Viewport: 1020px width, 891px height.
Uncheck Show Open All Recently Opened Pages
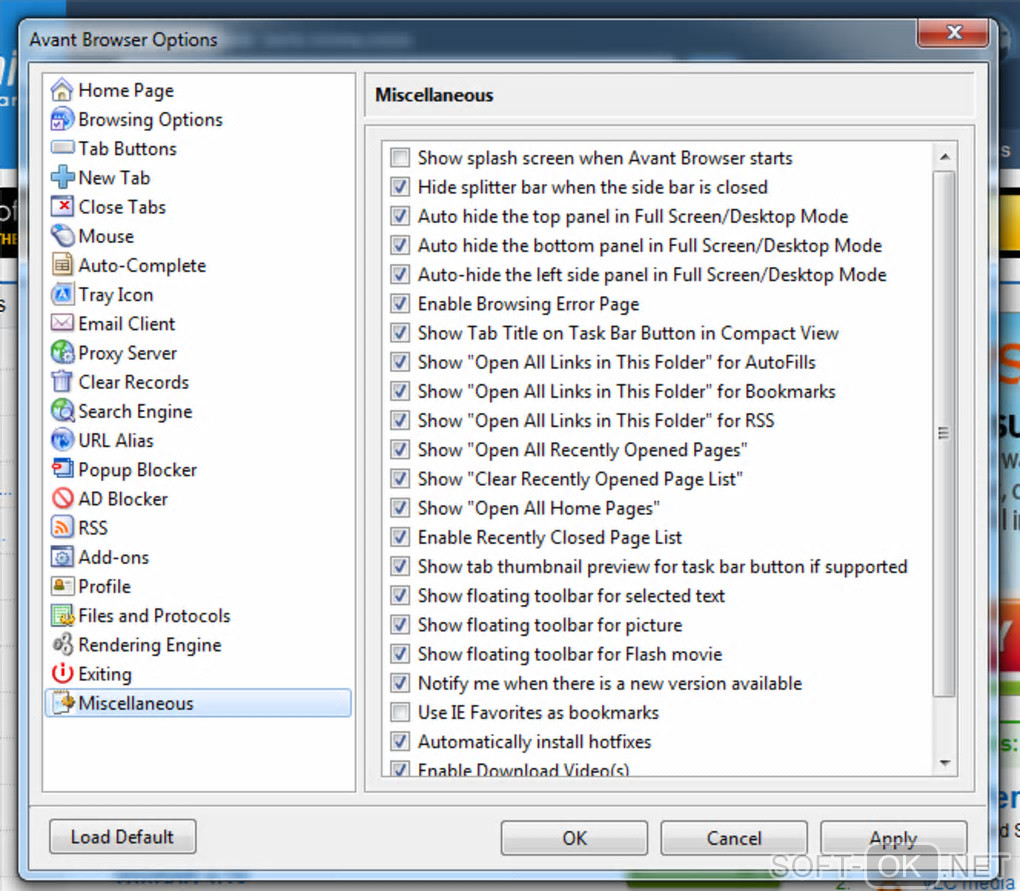pos(399,449)
